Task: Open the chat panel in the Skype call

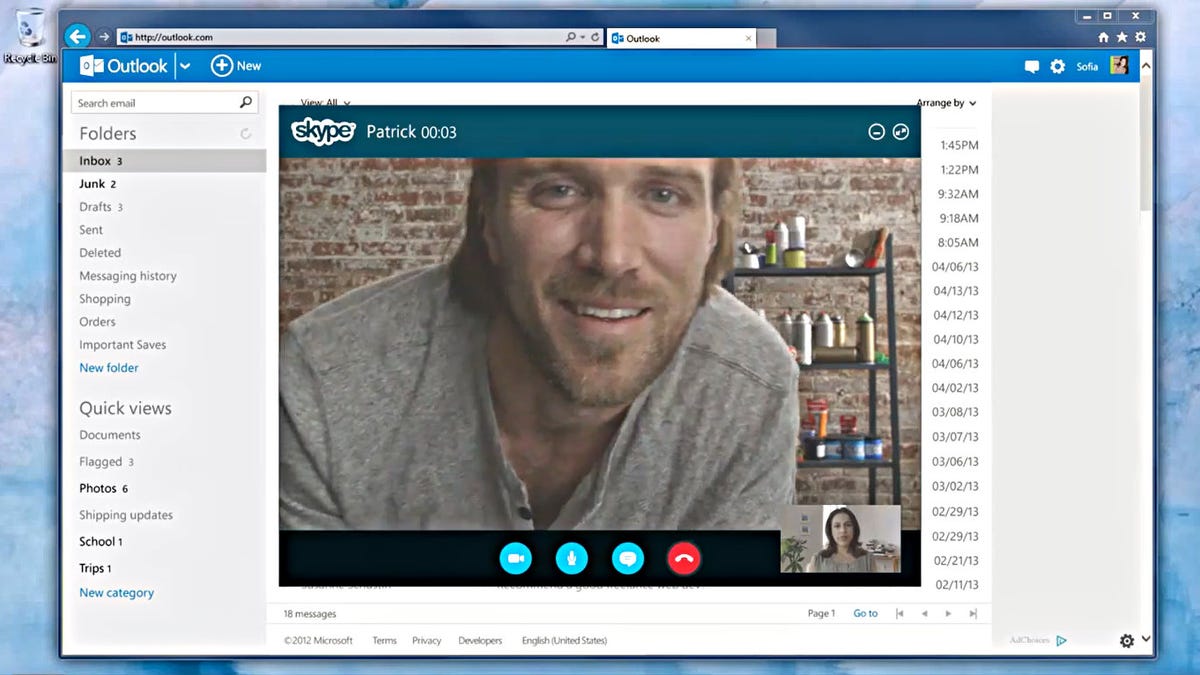Action: pos(627,558)
